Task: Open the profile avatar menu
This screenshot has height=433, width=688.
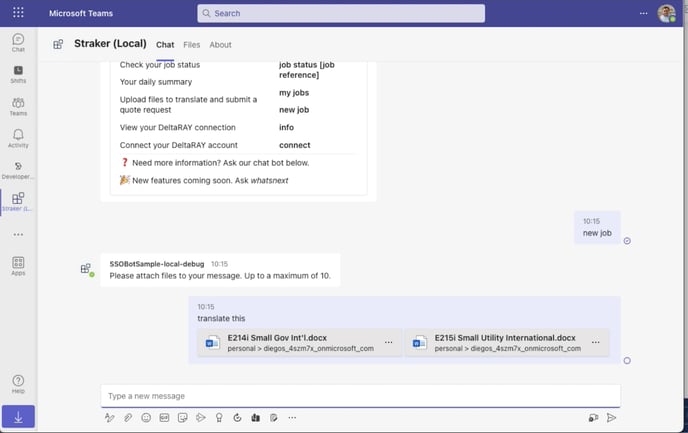Action: coord(666,13)
